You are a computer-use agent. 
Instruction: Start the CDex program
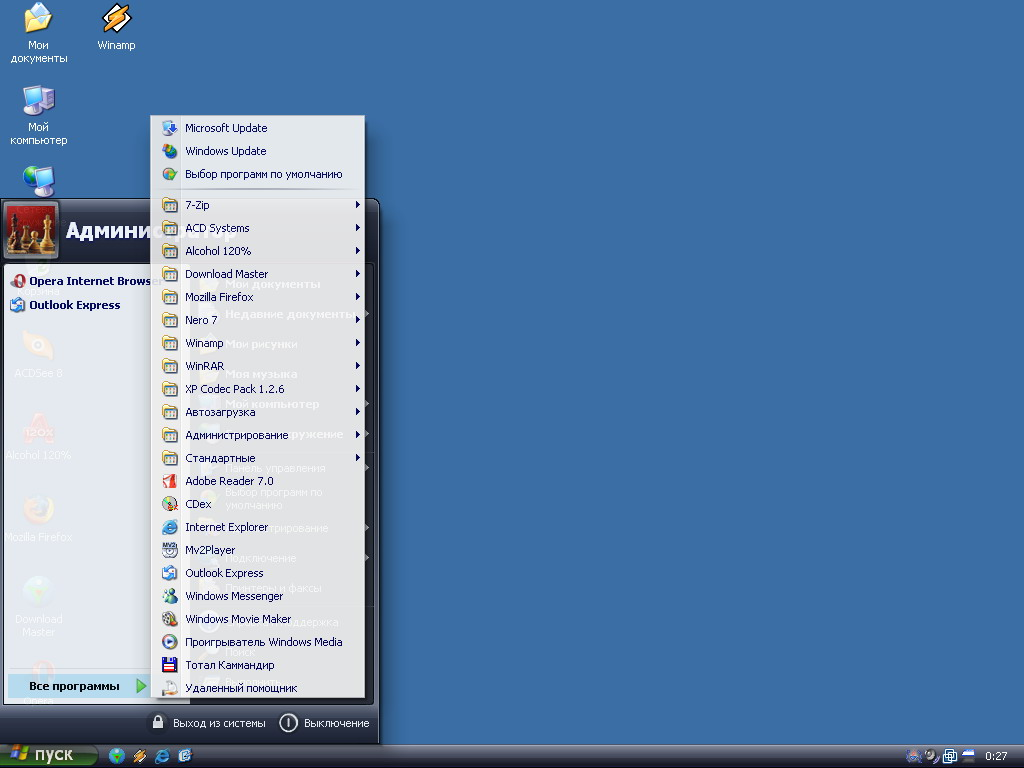click(x=257, y=504)
